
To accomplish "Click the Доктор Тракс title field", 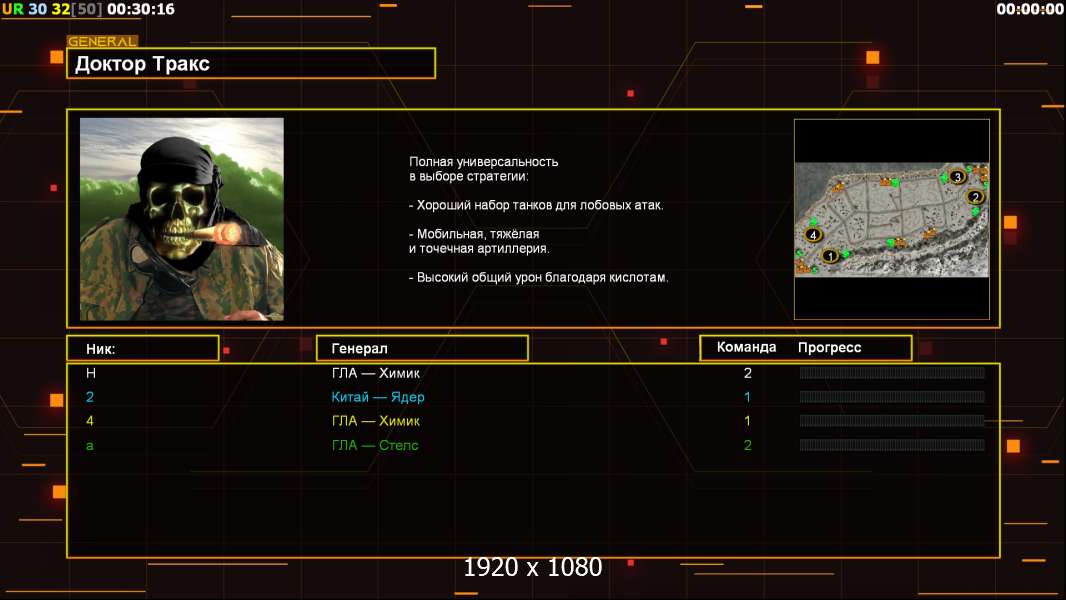I will tap(253, 64).
